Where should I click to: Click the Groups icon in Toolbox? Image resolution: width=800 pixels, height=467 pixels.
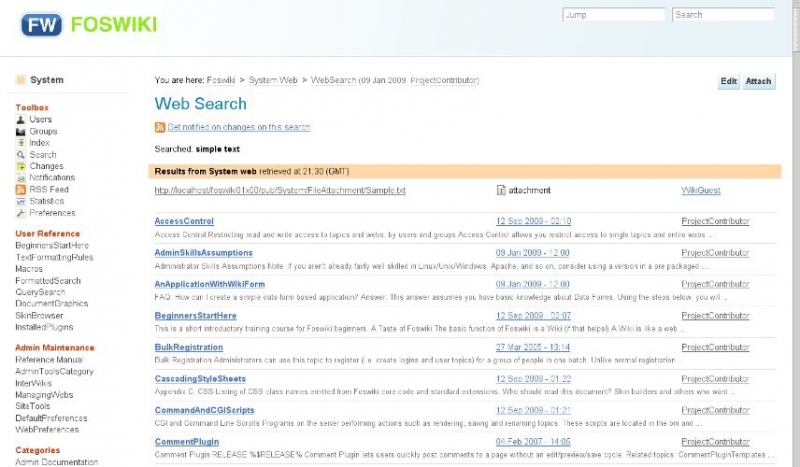20,131
